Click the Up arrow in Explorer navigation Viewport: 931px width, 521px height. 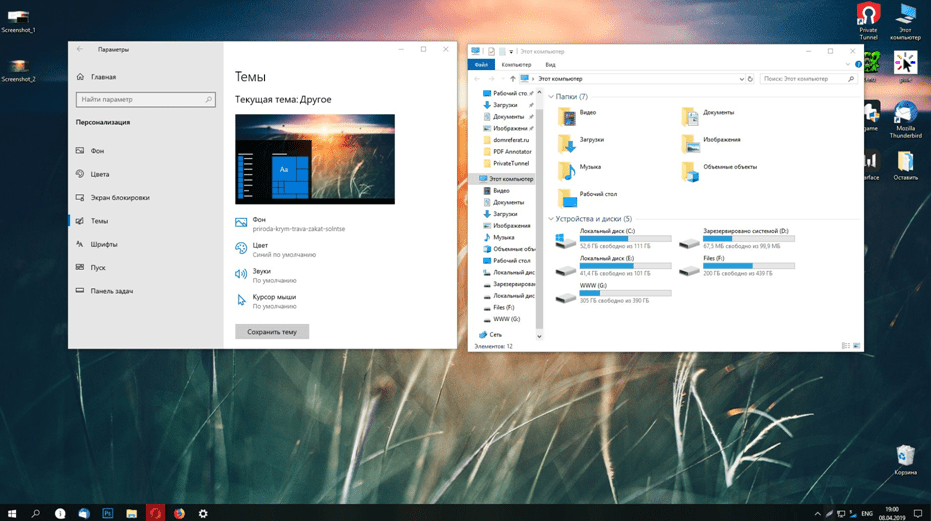pos(513,79)
